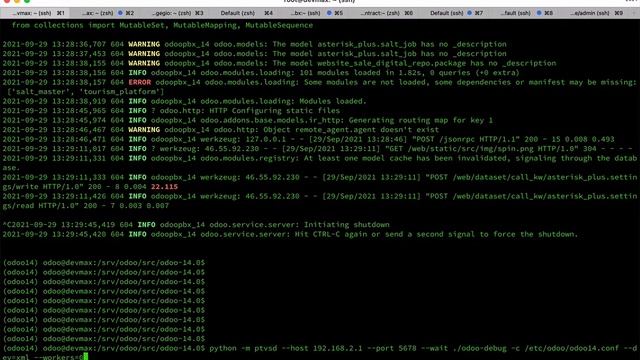Click the 'Initiating shutdown' log line
Screen dimensions: 640x360
(196, 224)
